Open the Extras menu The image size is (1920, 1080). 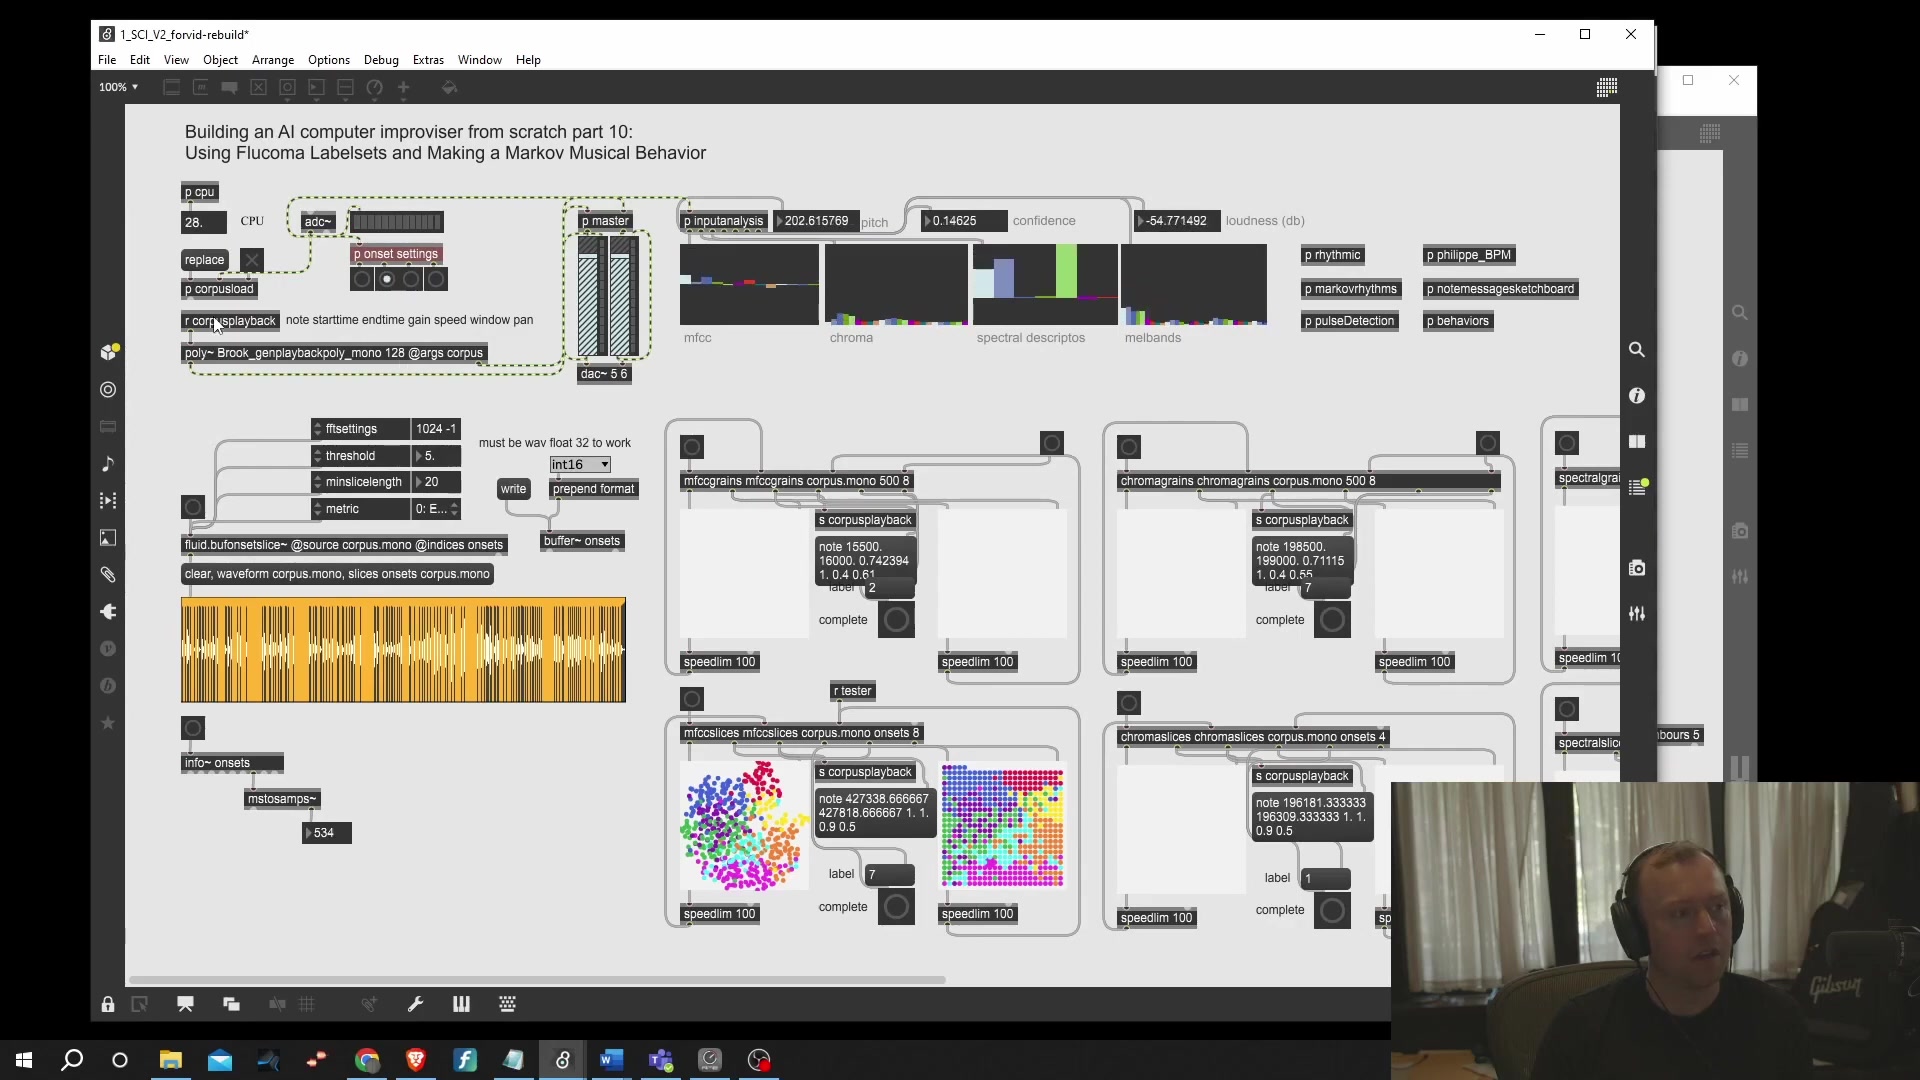[428, 60]
